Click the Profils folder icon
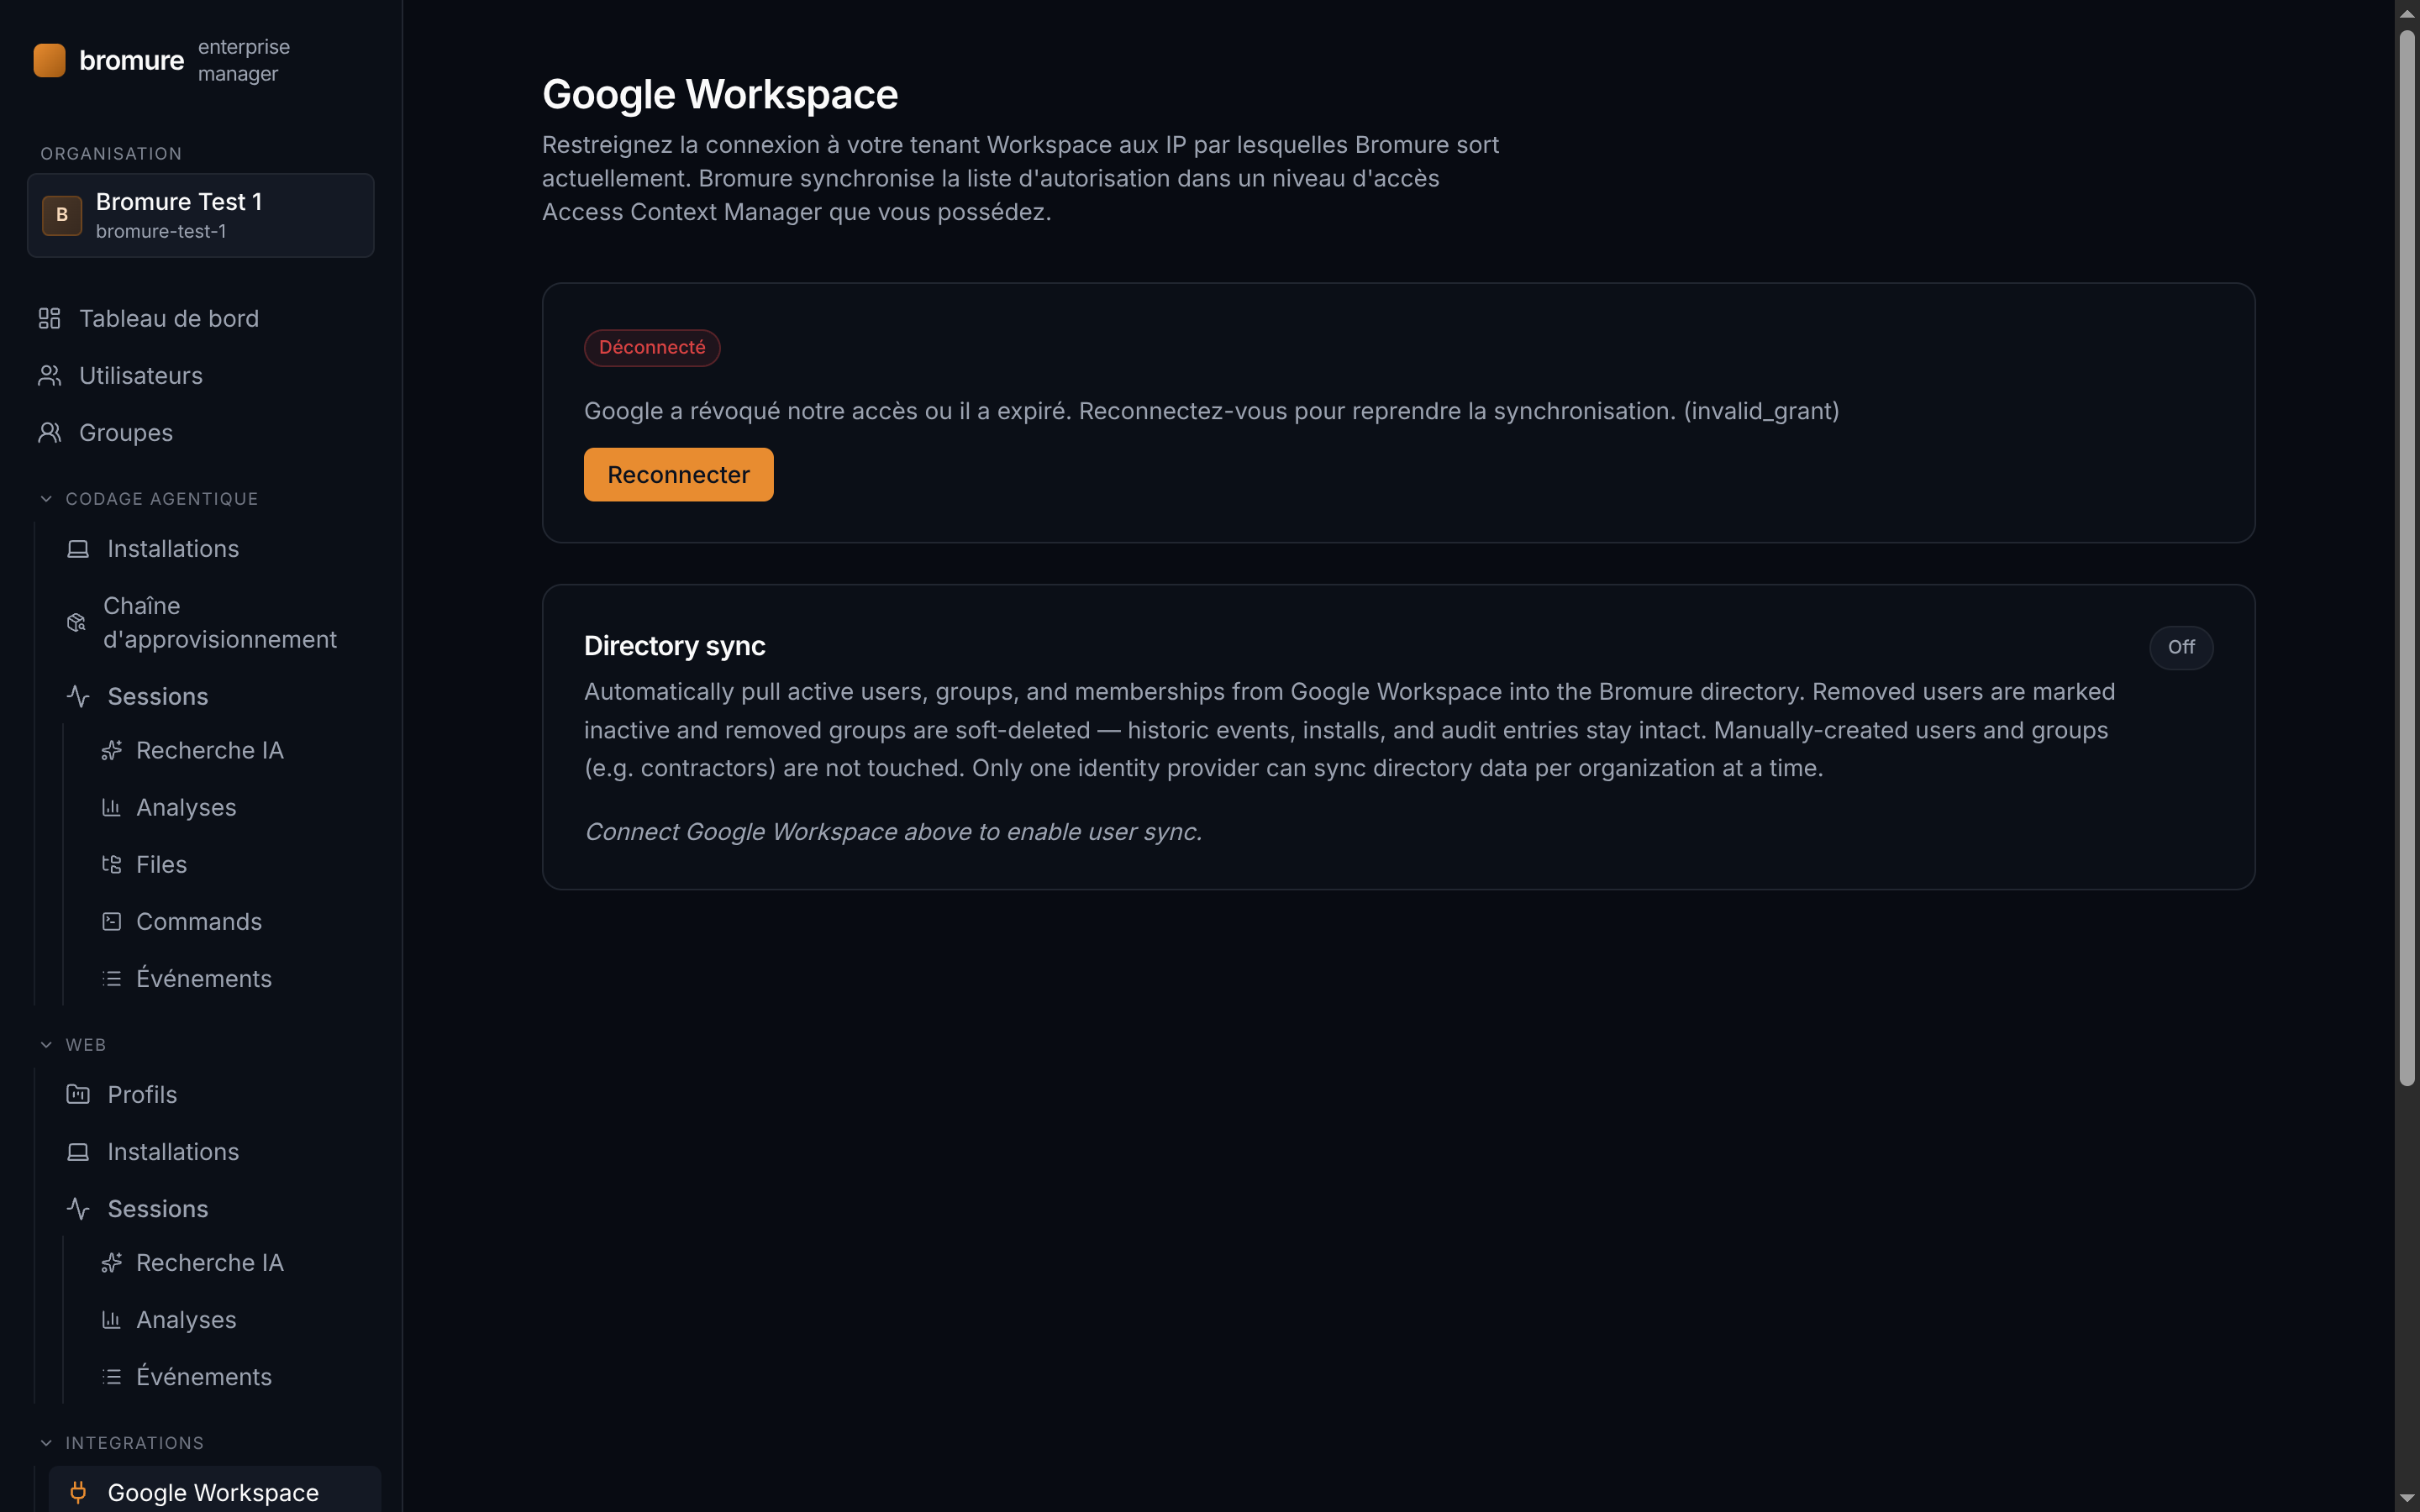 [78, 1094]
